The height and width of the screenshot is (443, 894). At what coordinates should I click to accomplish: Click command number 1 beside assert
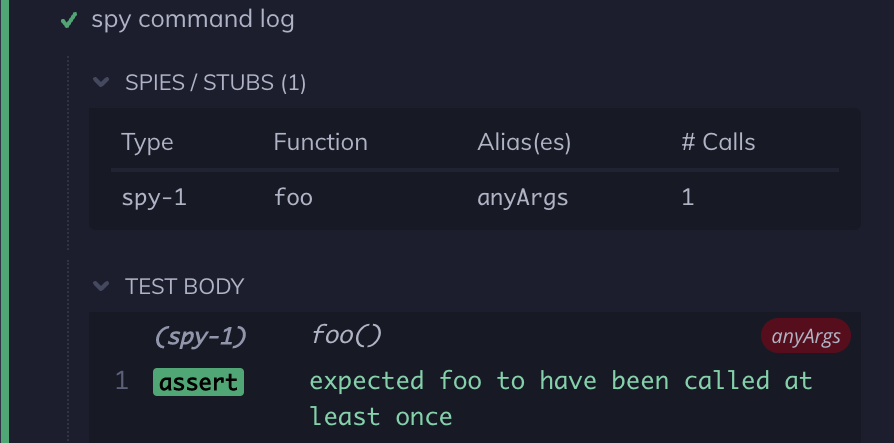pyautogui.click(x=121, y=381)
